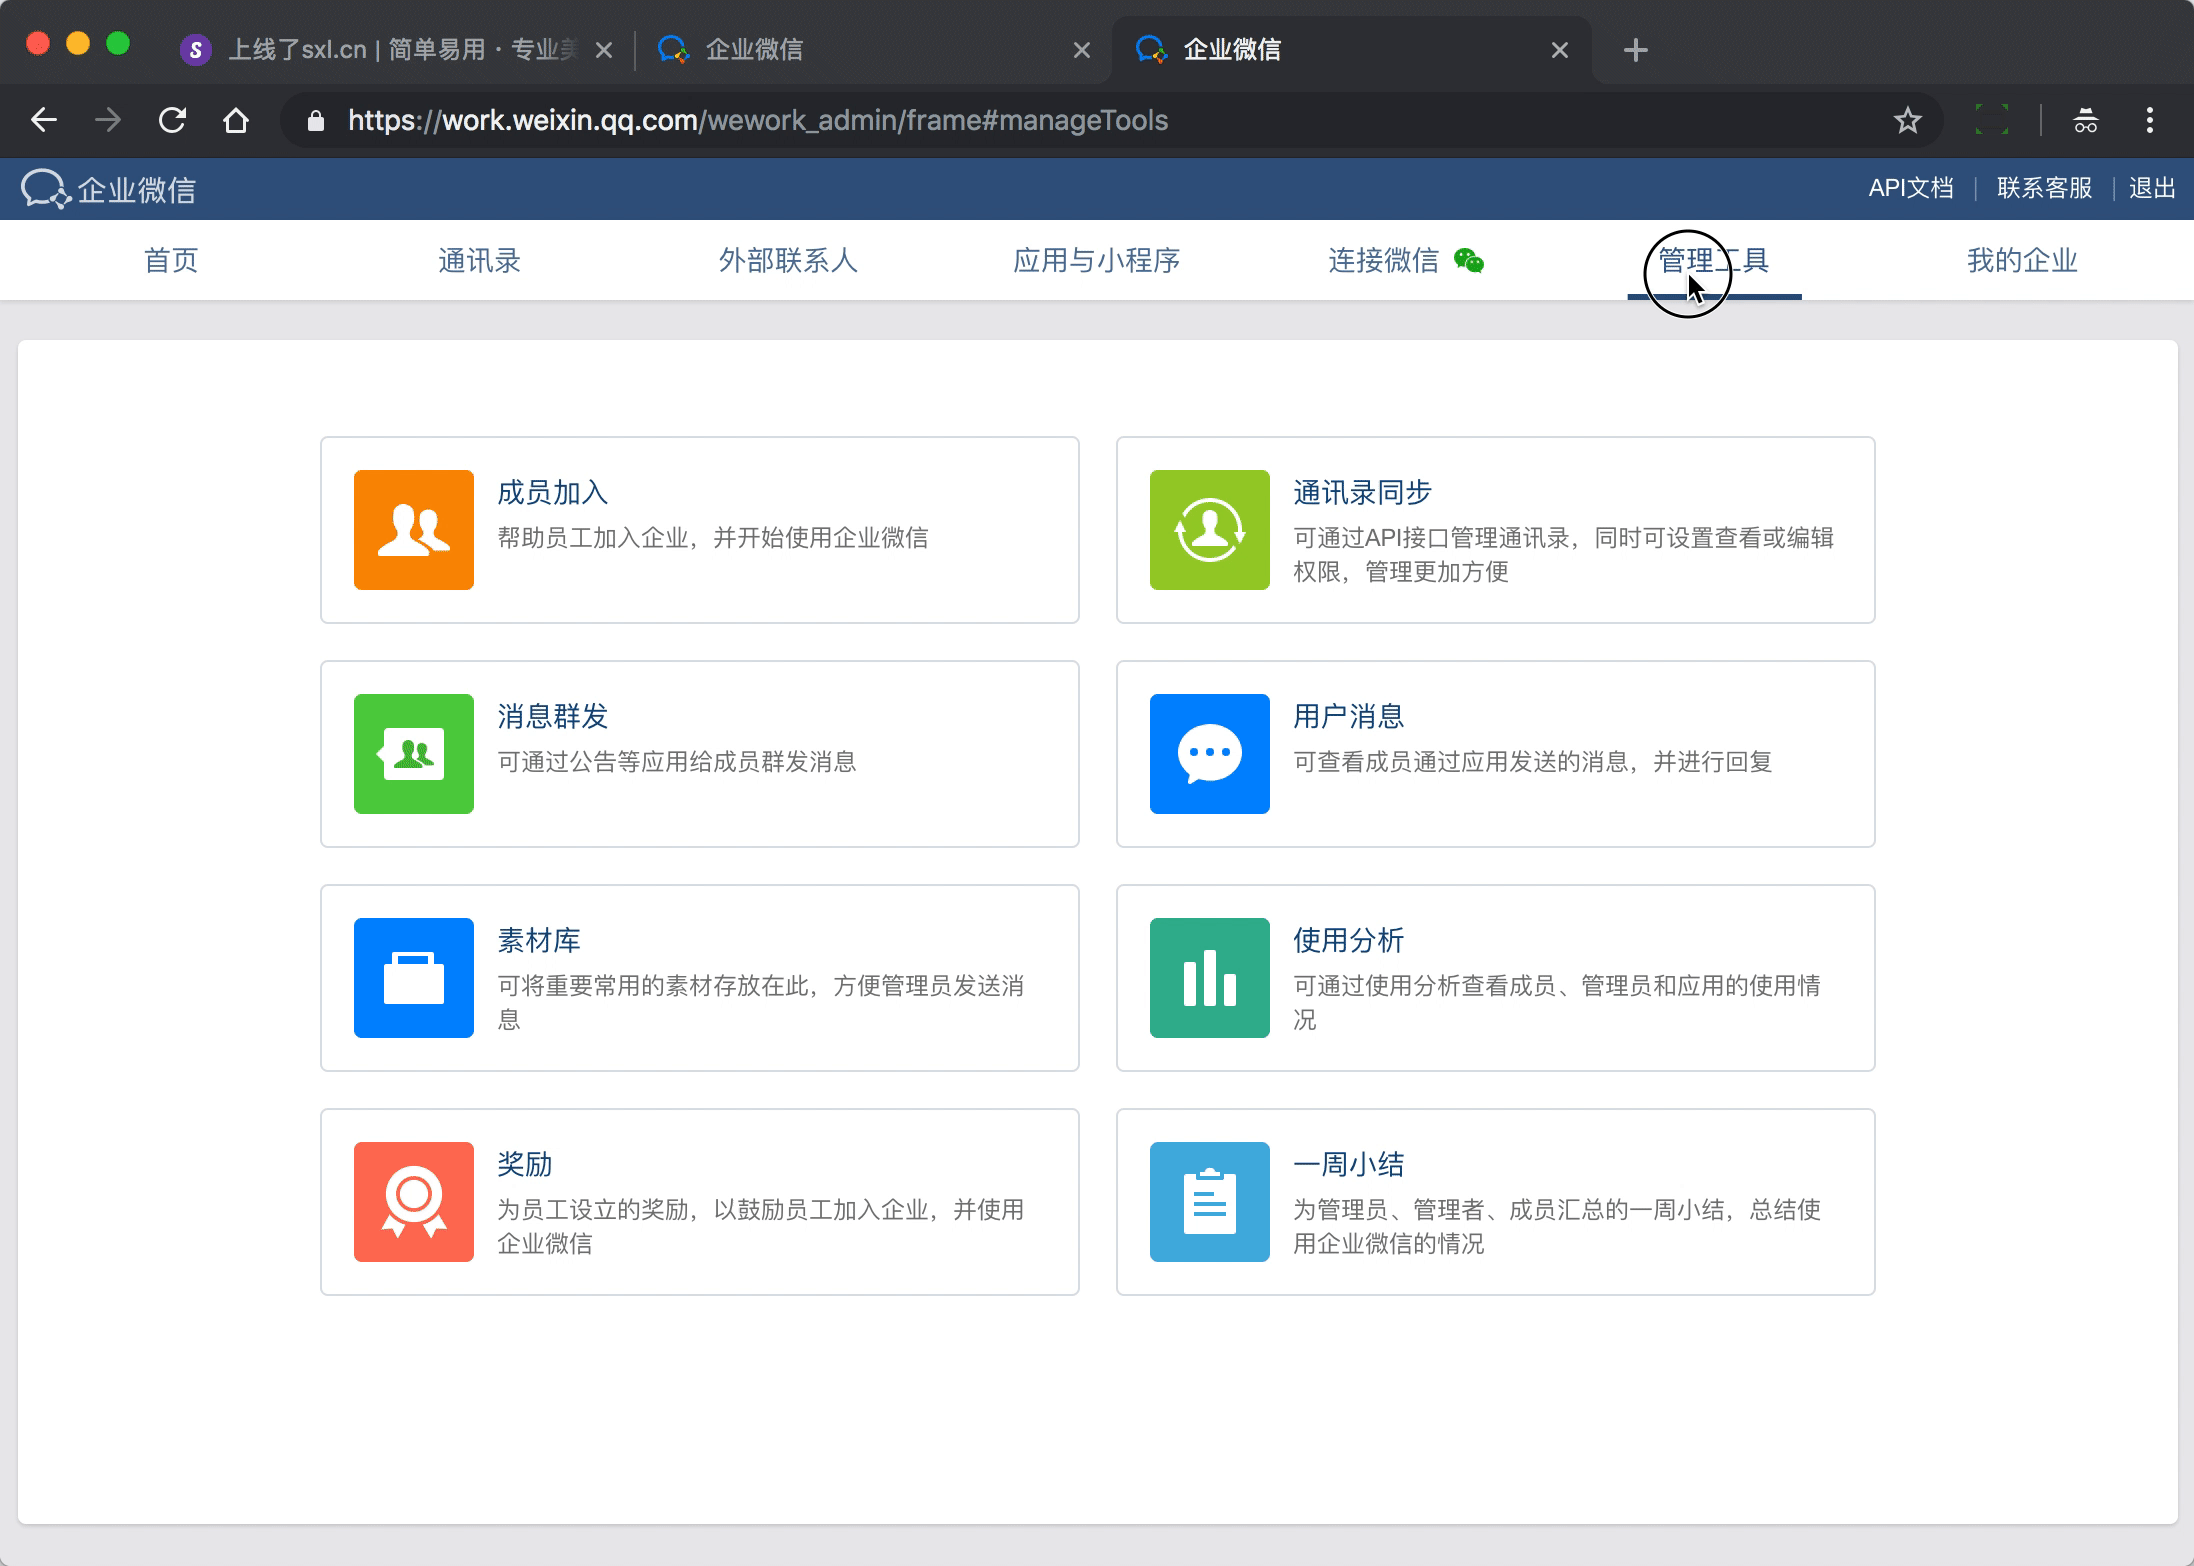Click the 素材库 title link
This screenshot has height=1566, width=2194.
539,941
